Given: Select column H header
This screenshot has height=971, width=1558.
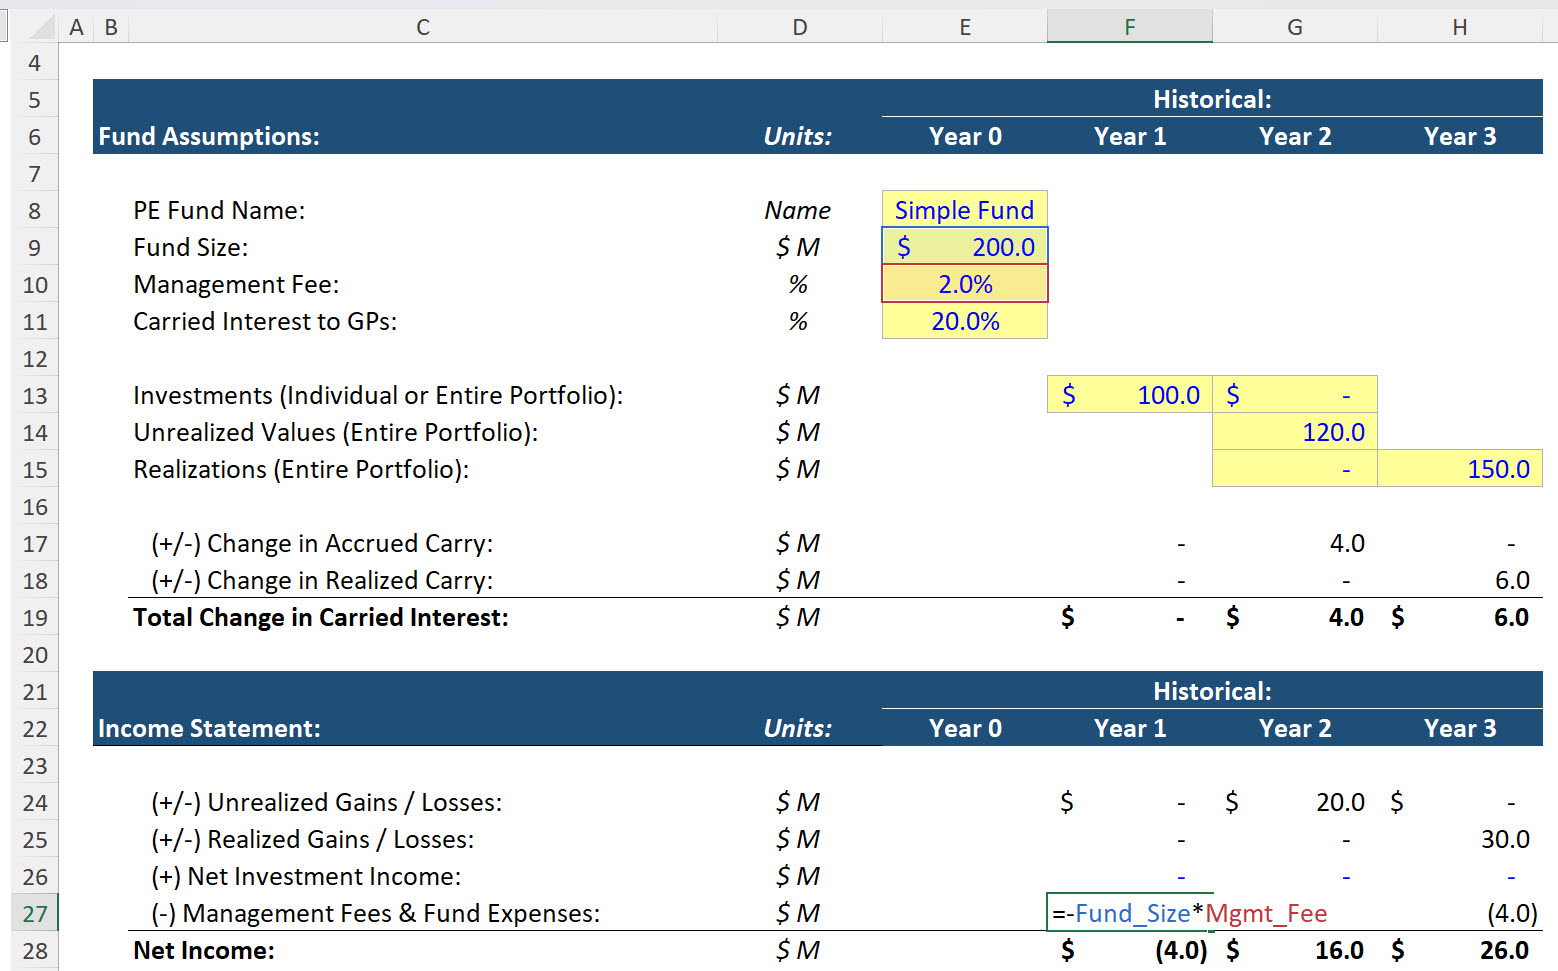Looking at the screenshot, I should (1460, 27).
